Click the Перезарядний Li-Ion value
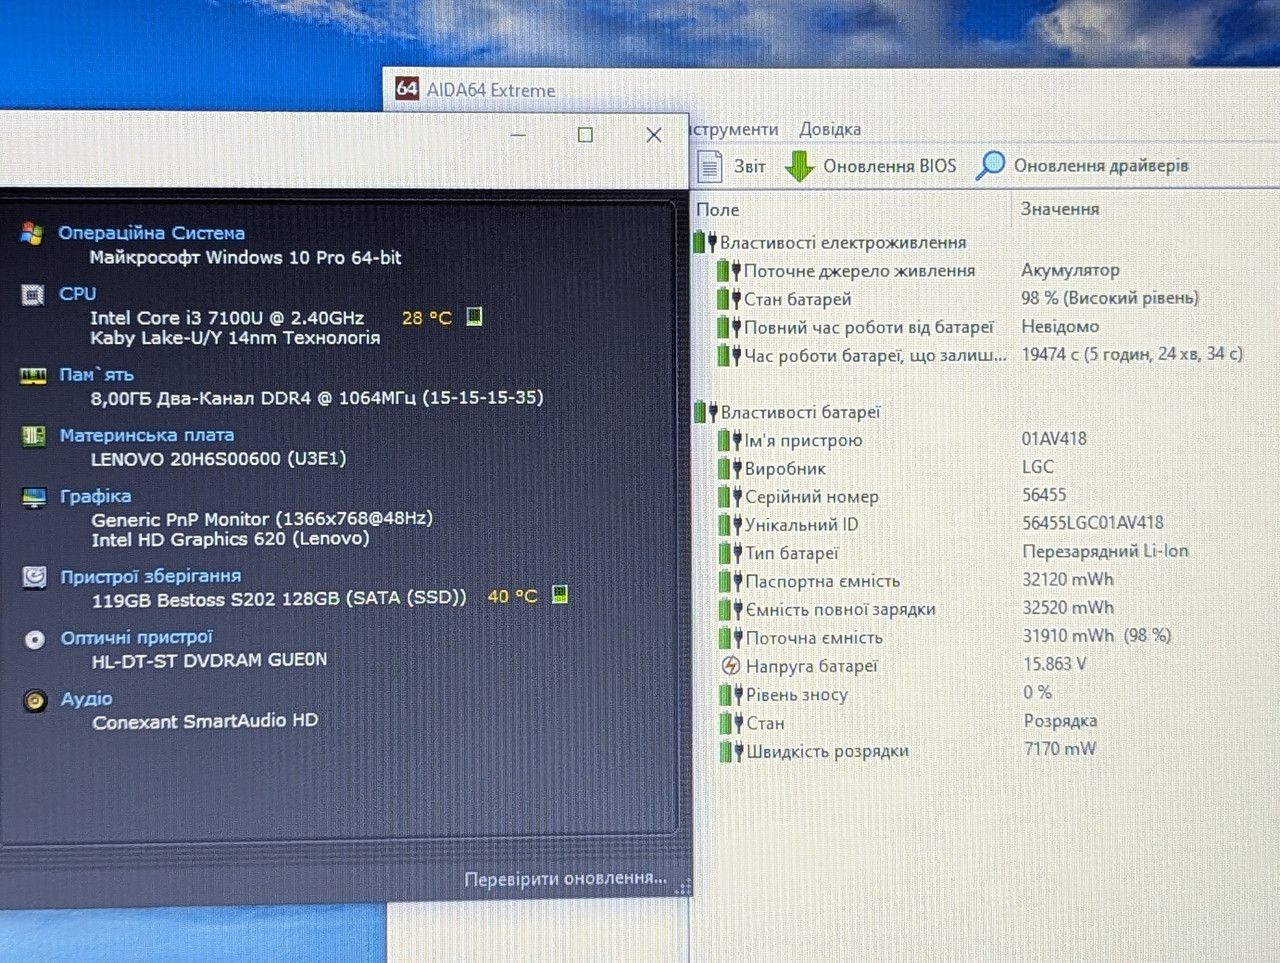Image resolution: width=1280 pixels, height=963 pixels. [x=1105, y=551]
